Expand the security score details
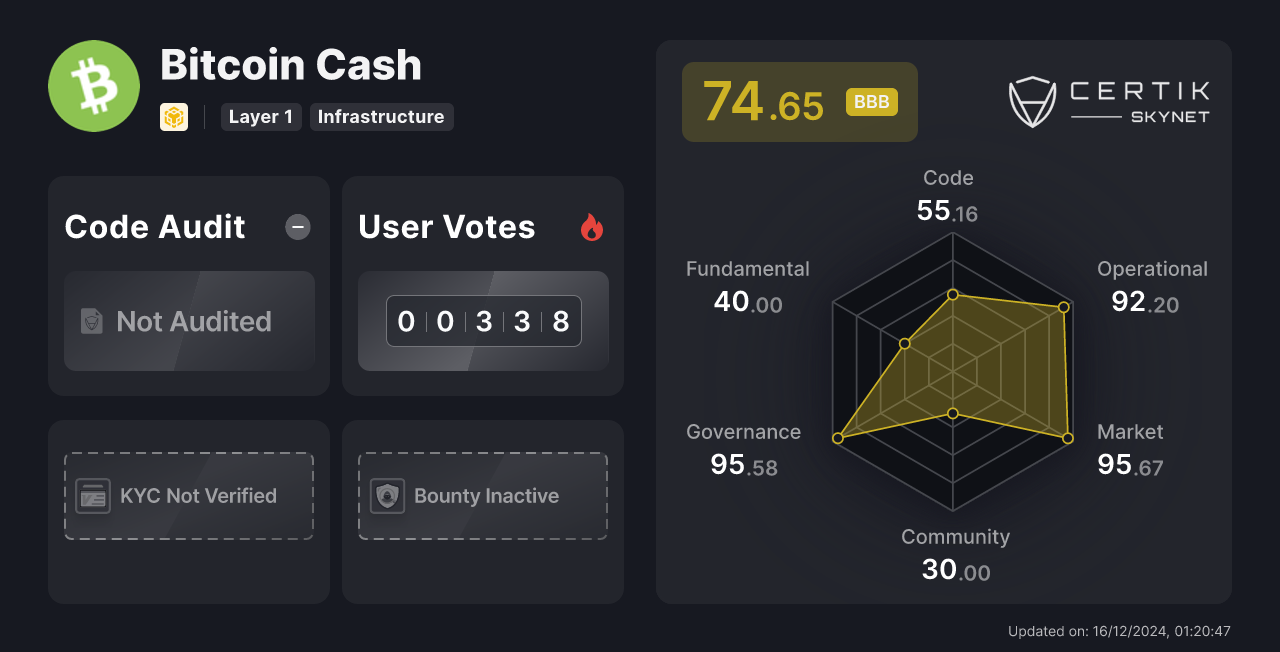 pyautogui.click(x=799, y=101)
